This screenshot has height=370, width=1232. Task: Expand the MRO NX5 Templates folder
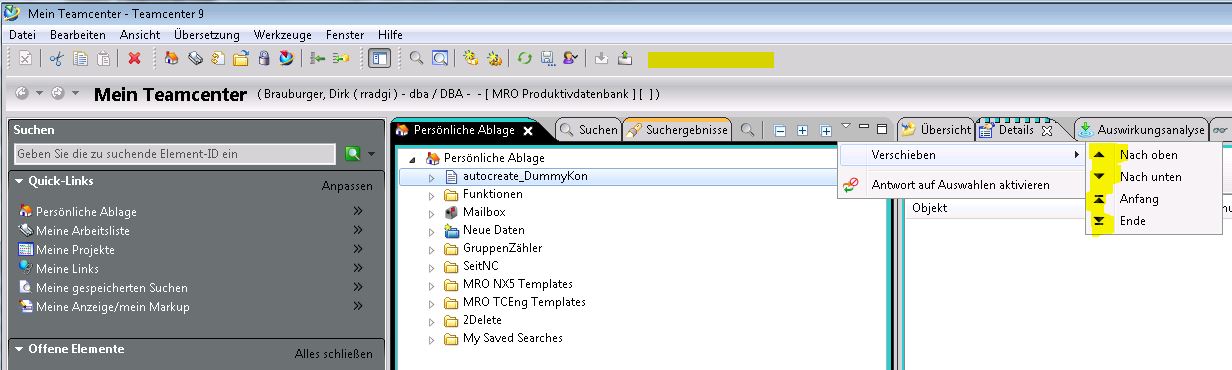pyautogui.click(x=432, y=285)
